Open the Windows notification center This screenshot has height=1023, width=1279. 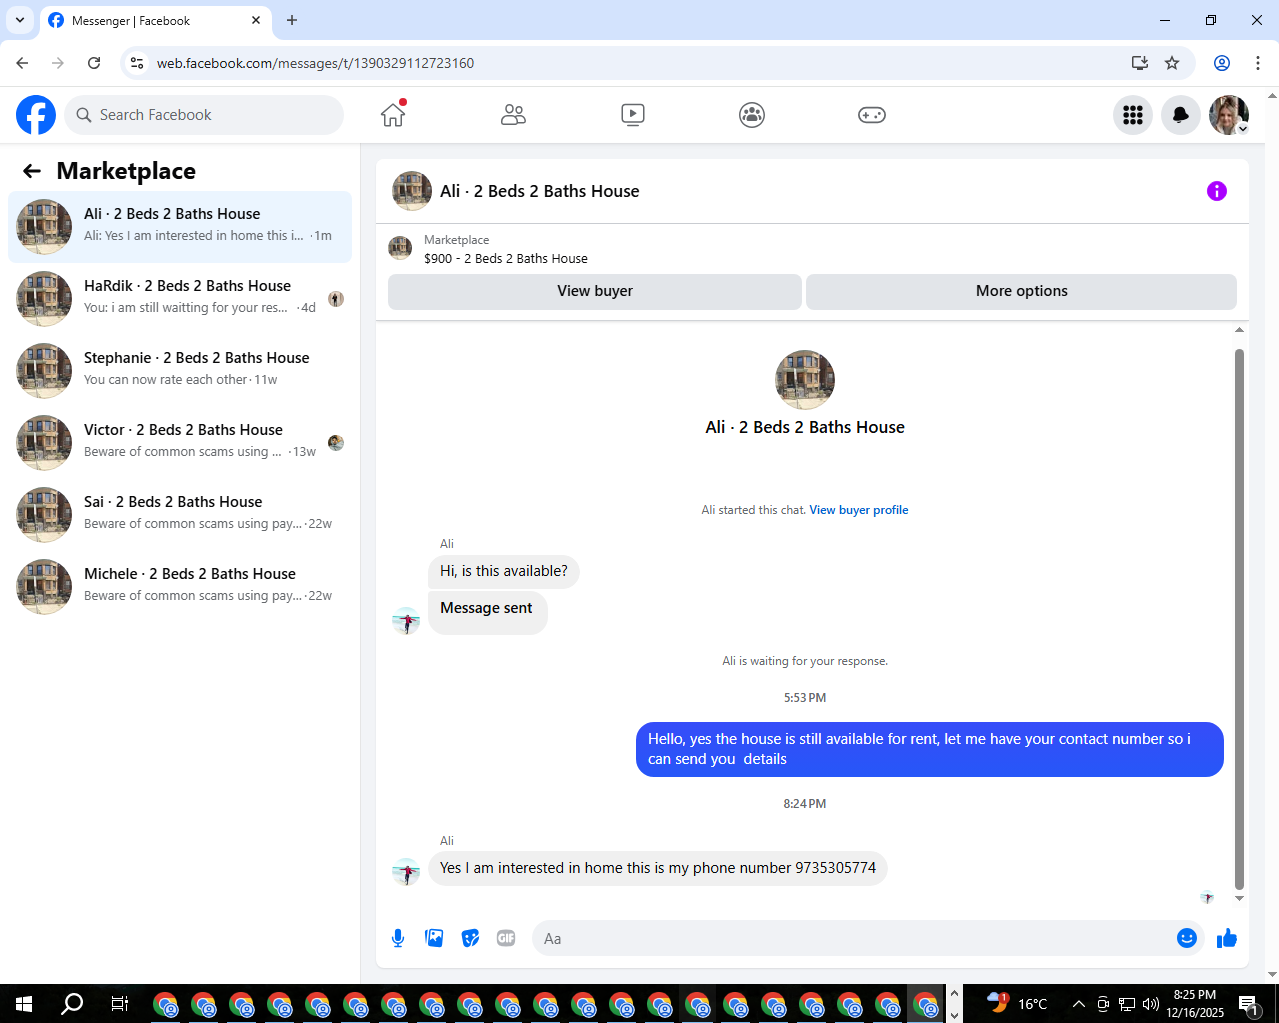pyautogui.click(x=1248, y=1003)
